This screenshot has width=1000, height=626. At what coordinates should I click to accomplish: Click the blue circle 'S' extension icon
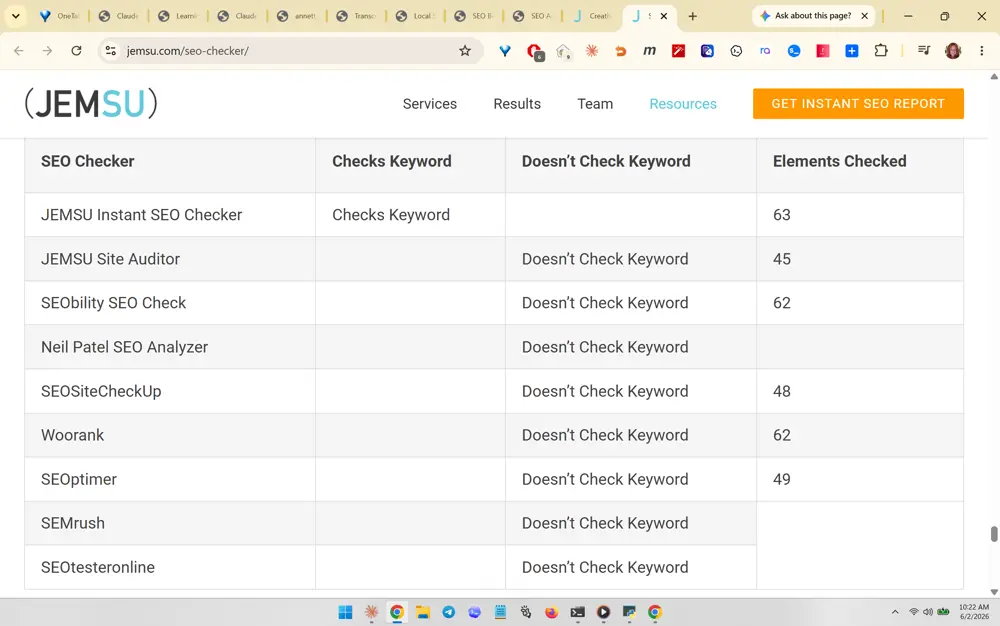click(794, 51)
